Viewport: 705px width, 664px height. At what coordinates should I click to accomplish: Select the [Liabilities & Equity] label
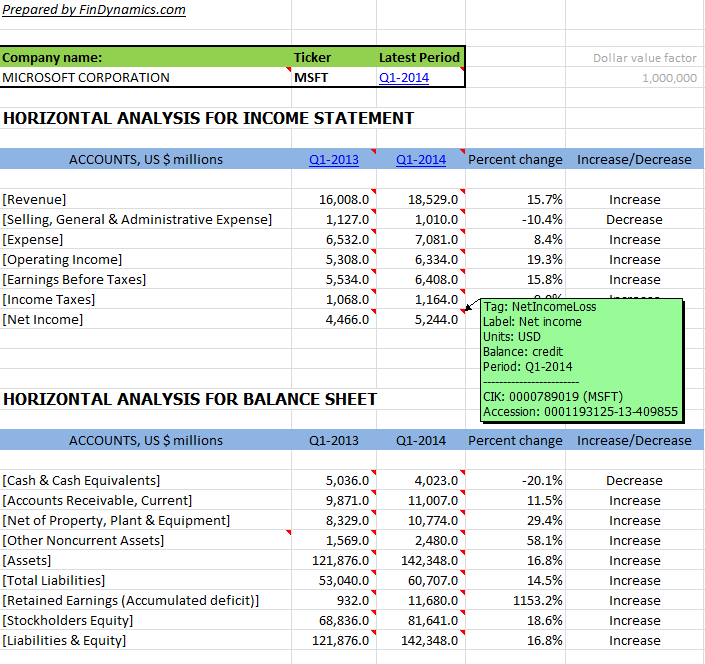(64, 641)
